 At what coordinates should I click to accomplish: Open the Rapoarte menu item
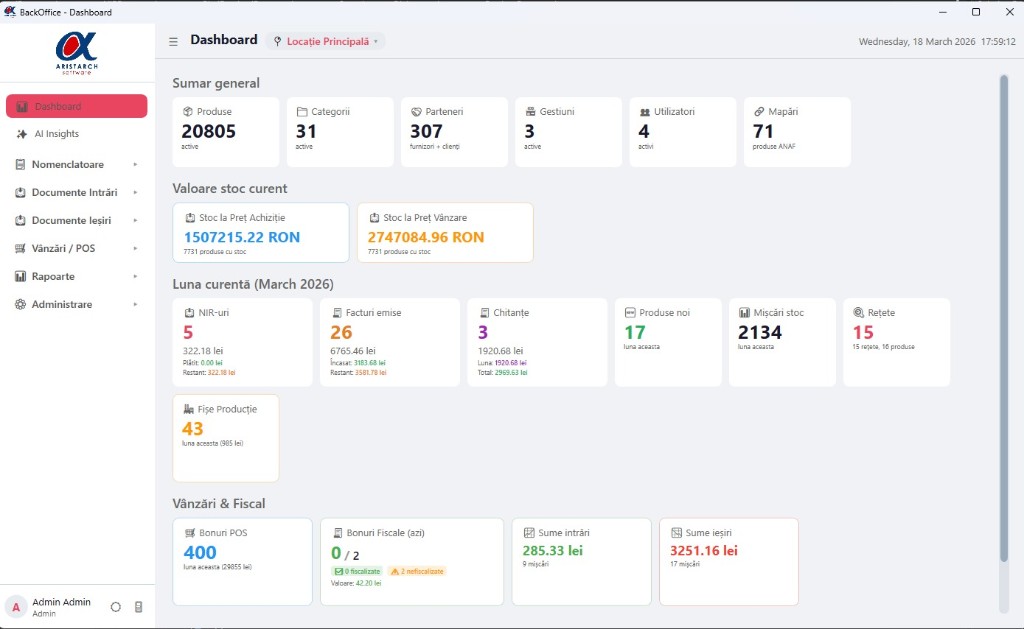click(x=76, y=276)
